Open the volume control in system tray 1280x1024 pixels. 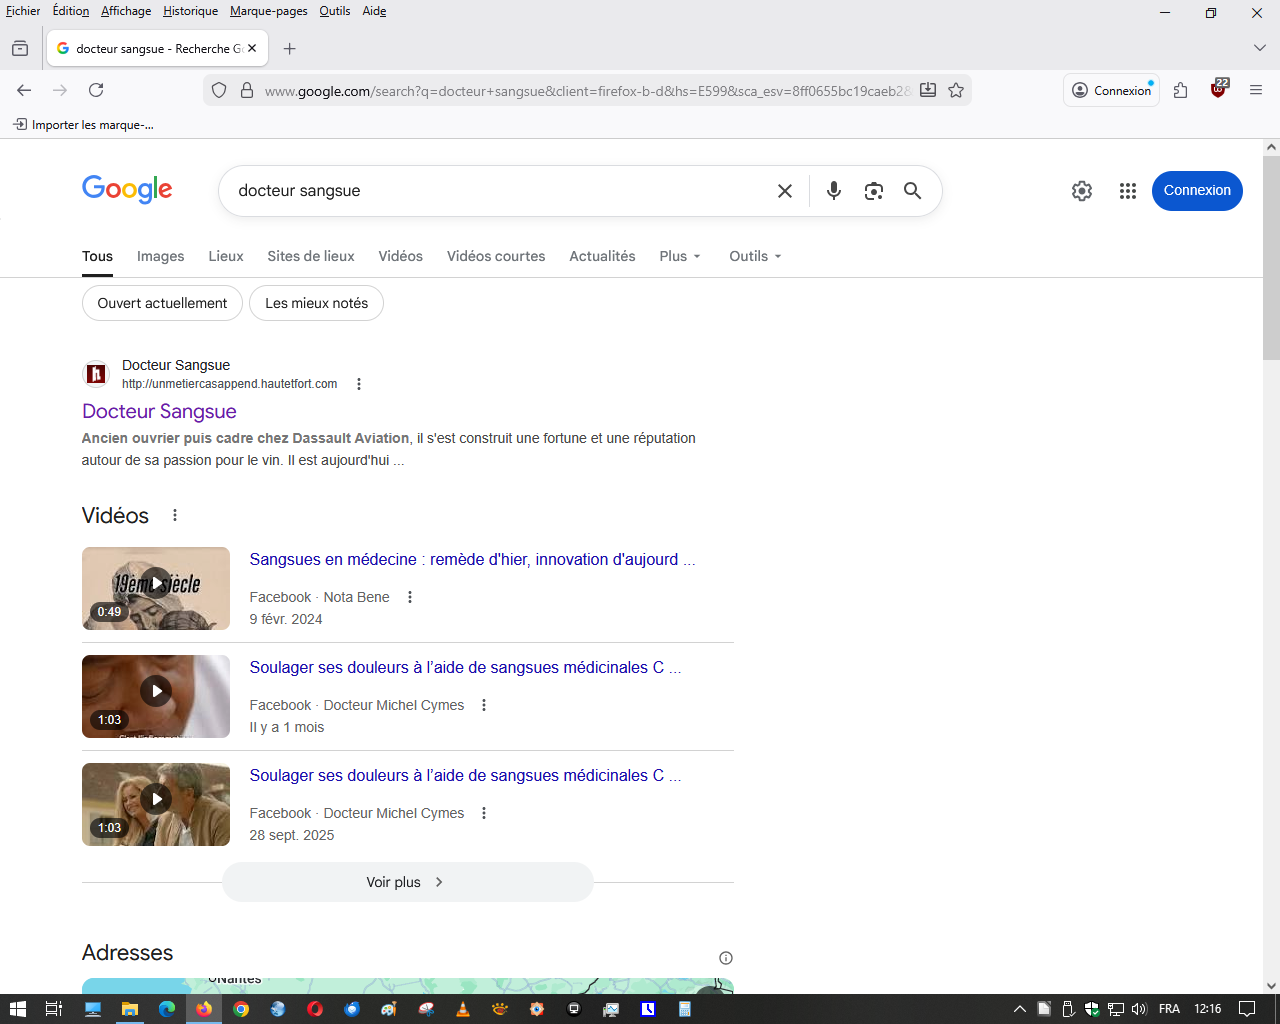coord(1139,1009)
